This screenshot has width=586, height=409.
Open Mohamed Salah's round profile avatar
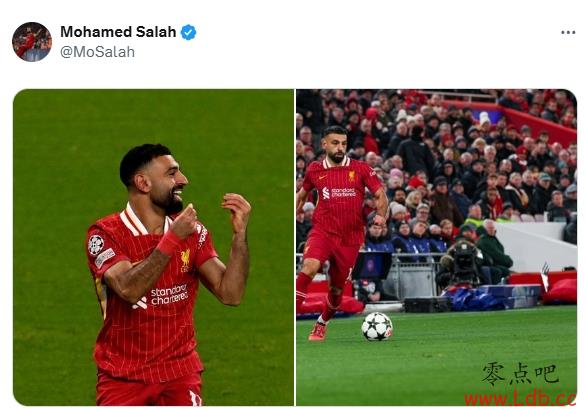(x=32, y=41)
